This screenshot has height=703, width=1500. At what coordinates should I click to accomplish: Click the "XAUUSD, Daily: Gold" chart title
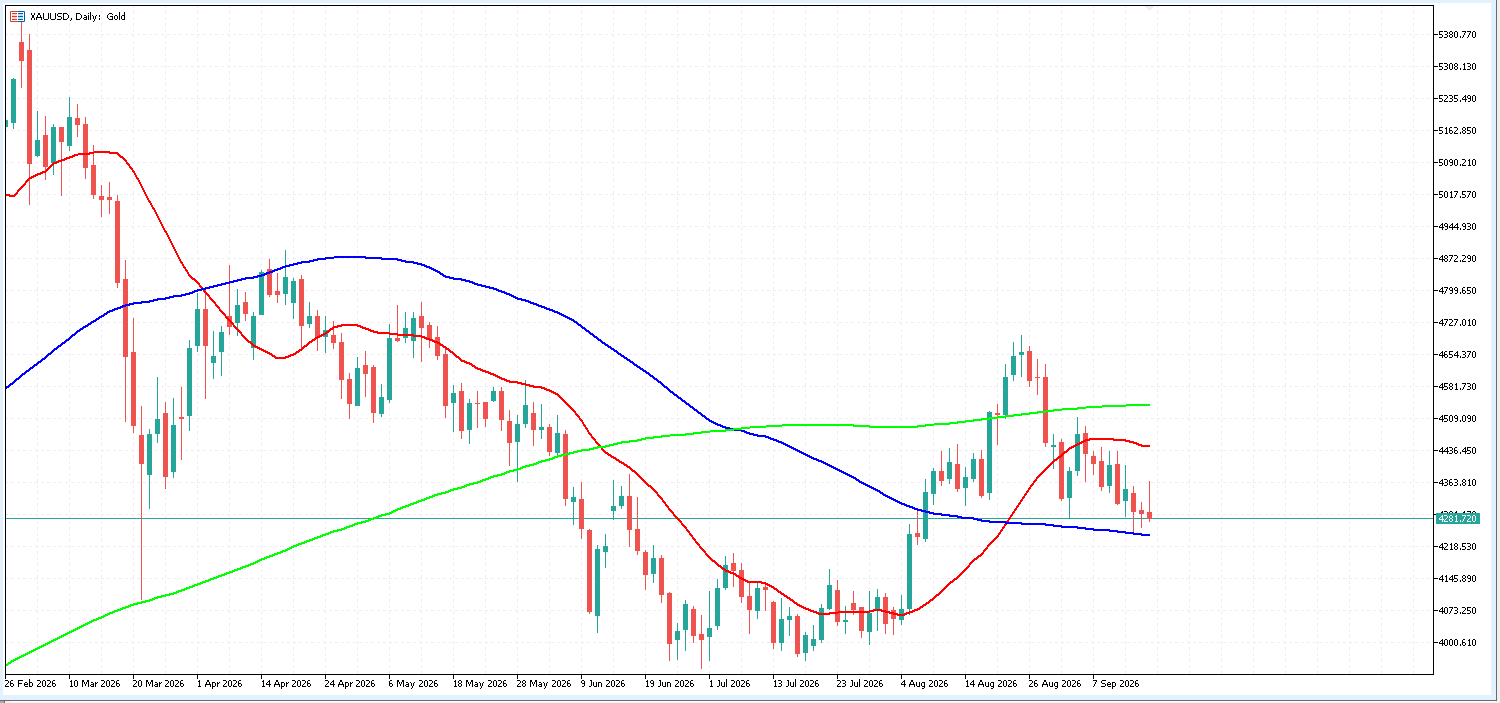pyautogui.click(x=76, y=17)
